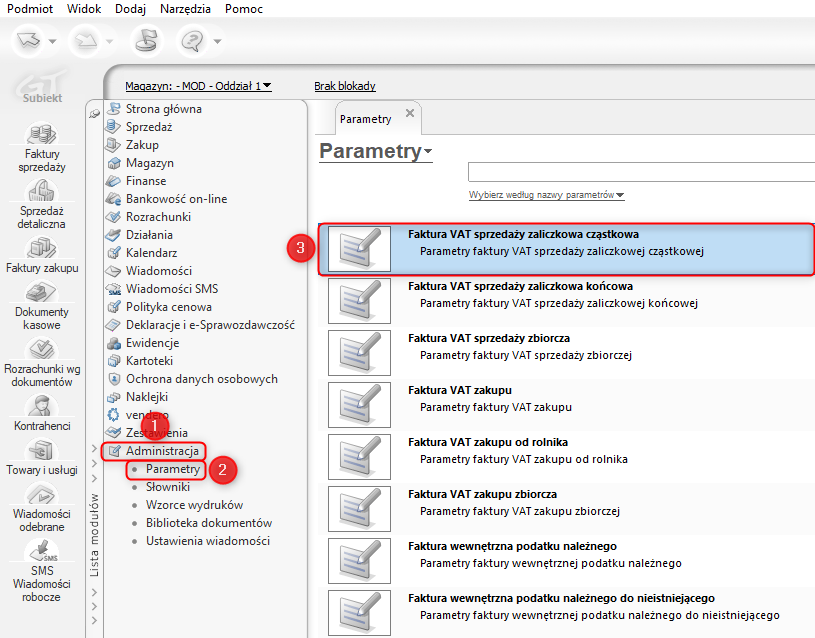Click icon of Faktura VAT sprzedaży zbiorcza
This screenshot has height=638, width=815.
359,353
